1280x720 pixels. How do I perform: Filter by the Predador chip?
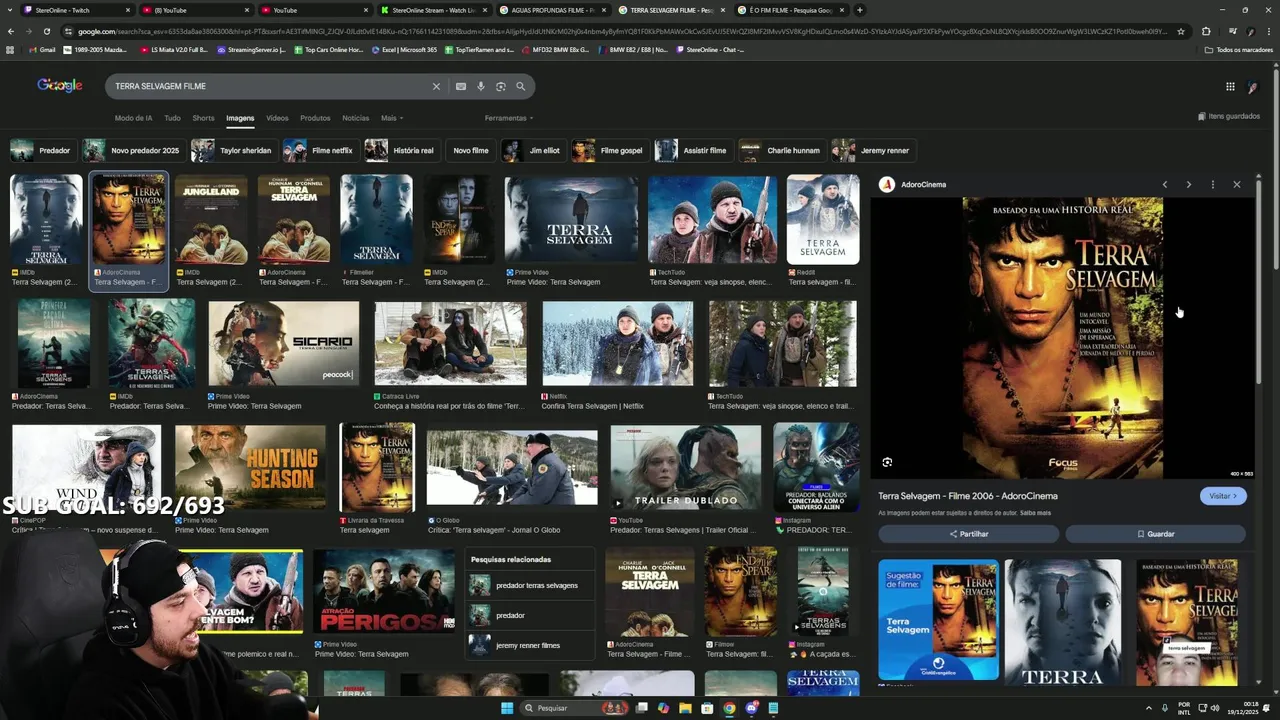pyautogui.click(x=42, y=150)
